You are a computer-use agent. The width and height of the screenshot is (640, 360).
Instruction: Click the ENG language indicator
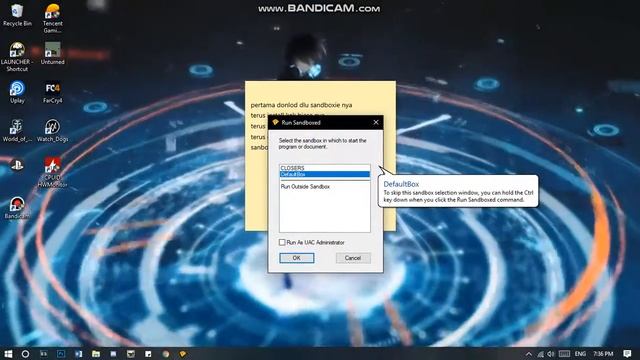(580, 354)
